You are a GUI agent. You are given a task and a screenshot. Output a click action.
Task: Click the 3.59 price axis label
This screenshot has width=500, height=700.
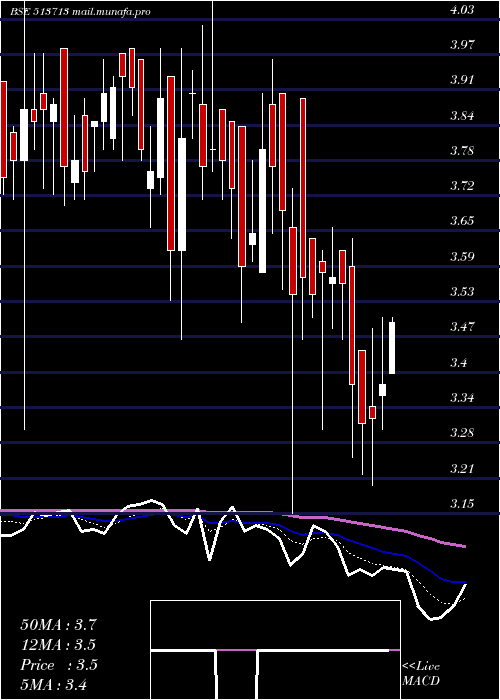pyautogui.click(x=462, y=256)
